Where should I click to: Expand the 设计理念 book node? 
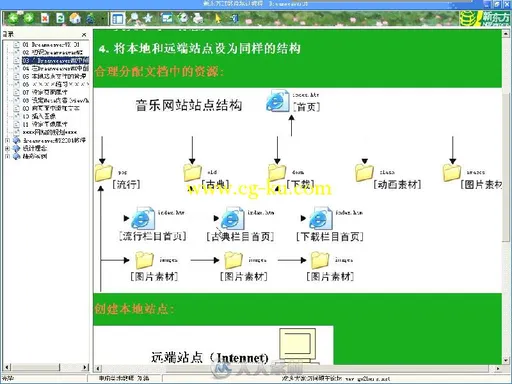(7, 148)
